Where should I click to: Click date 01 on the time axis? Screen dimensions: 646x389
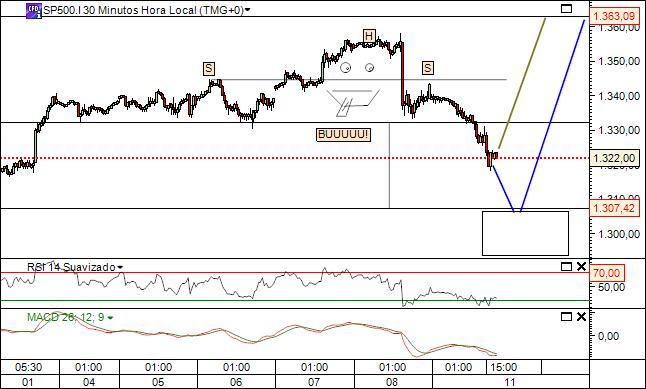click(x=28, y=382)
